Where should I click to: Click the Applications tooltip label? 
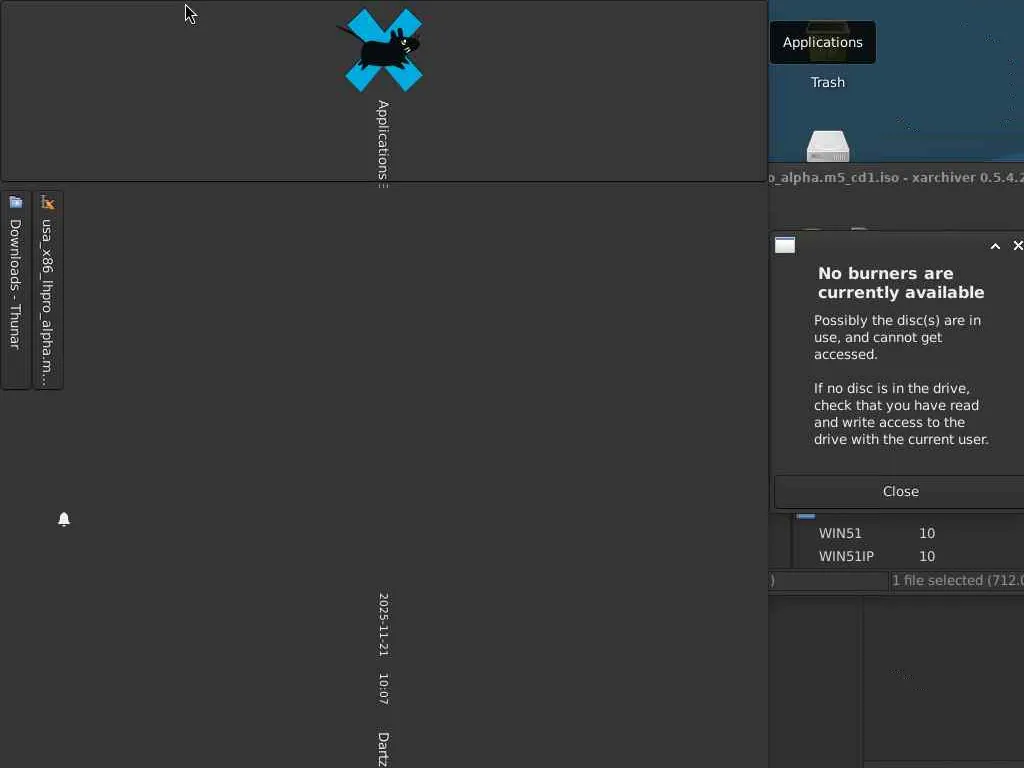pos(823,42)
